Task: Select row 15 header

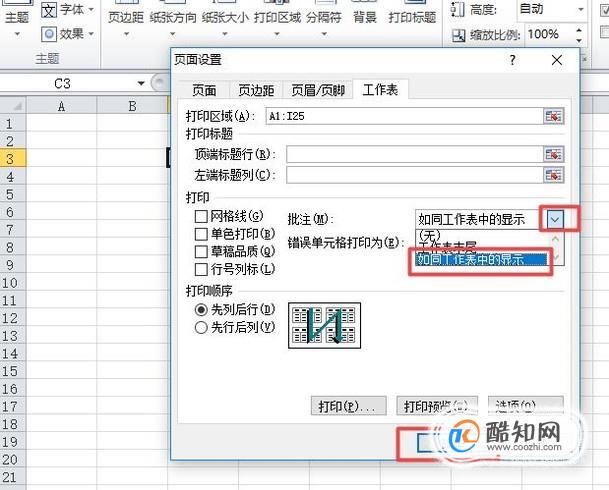Action: (x=13, y=371)
